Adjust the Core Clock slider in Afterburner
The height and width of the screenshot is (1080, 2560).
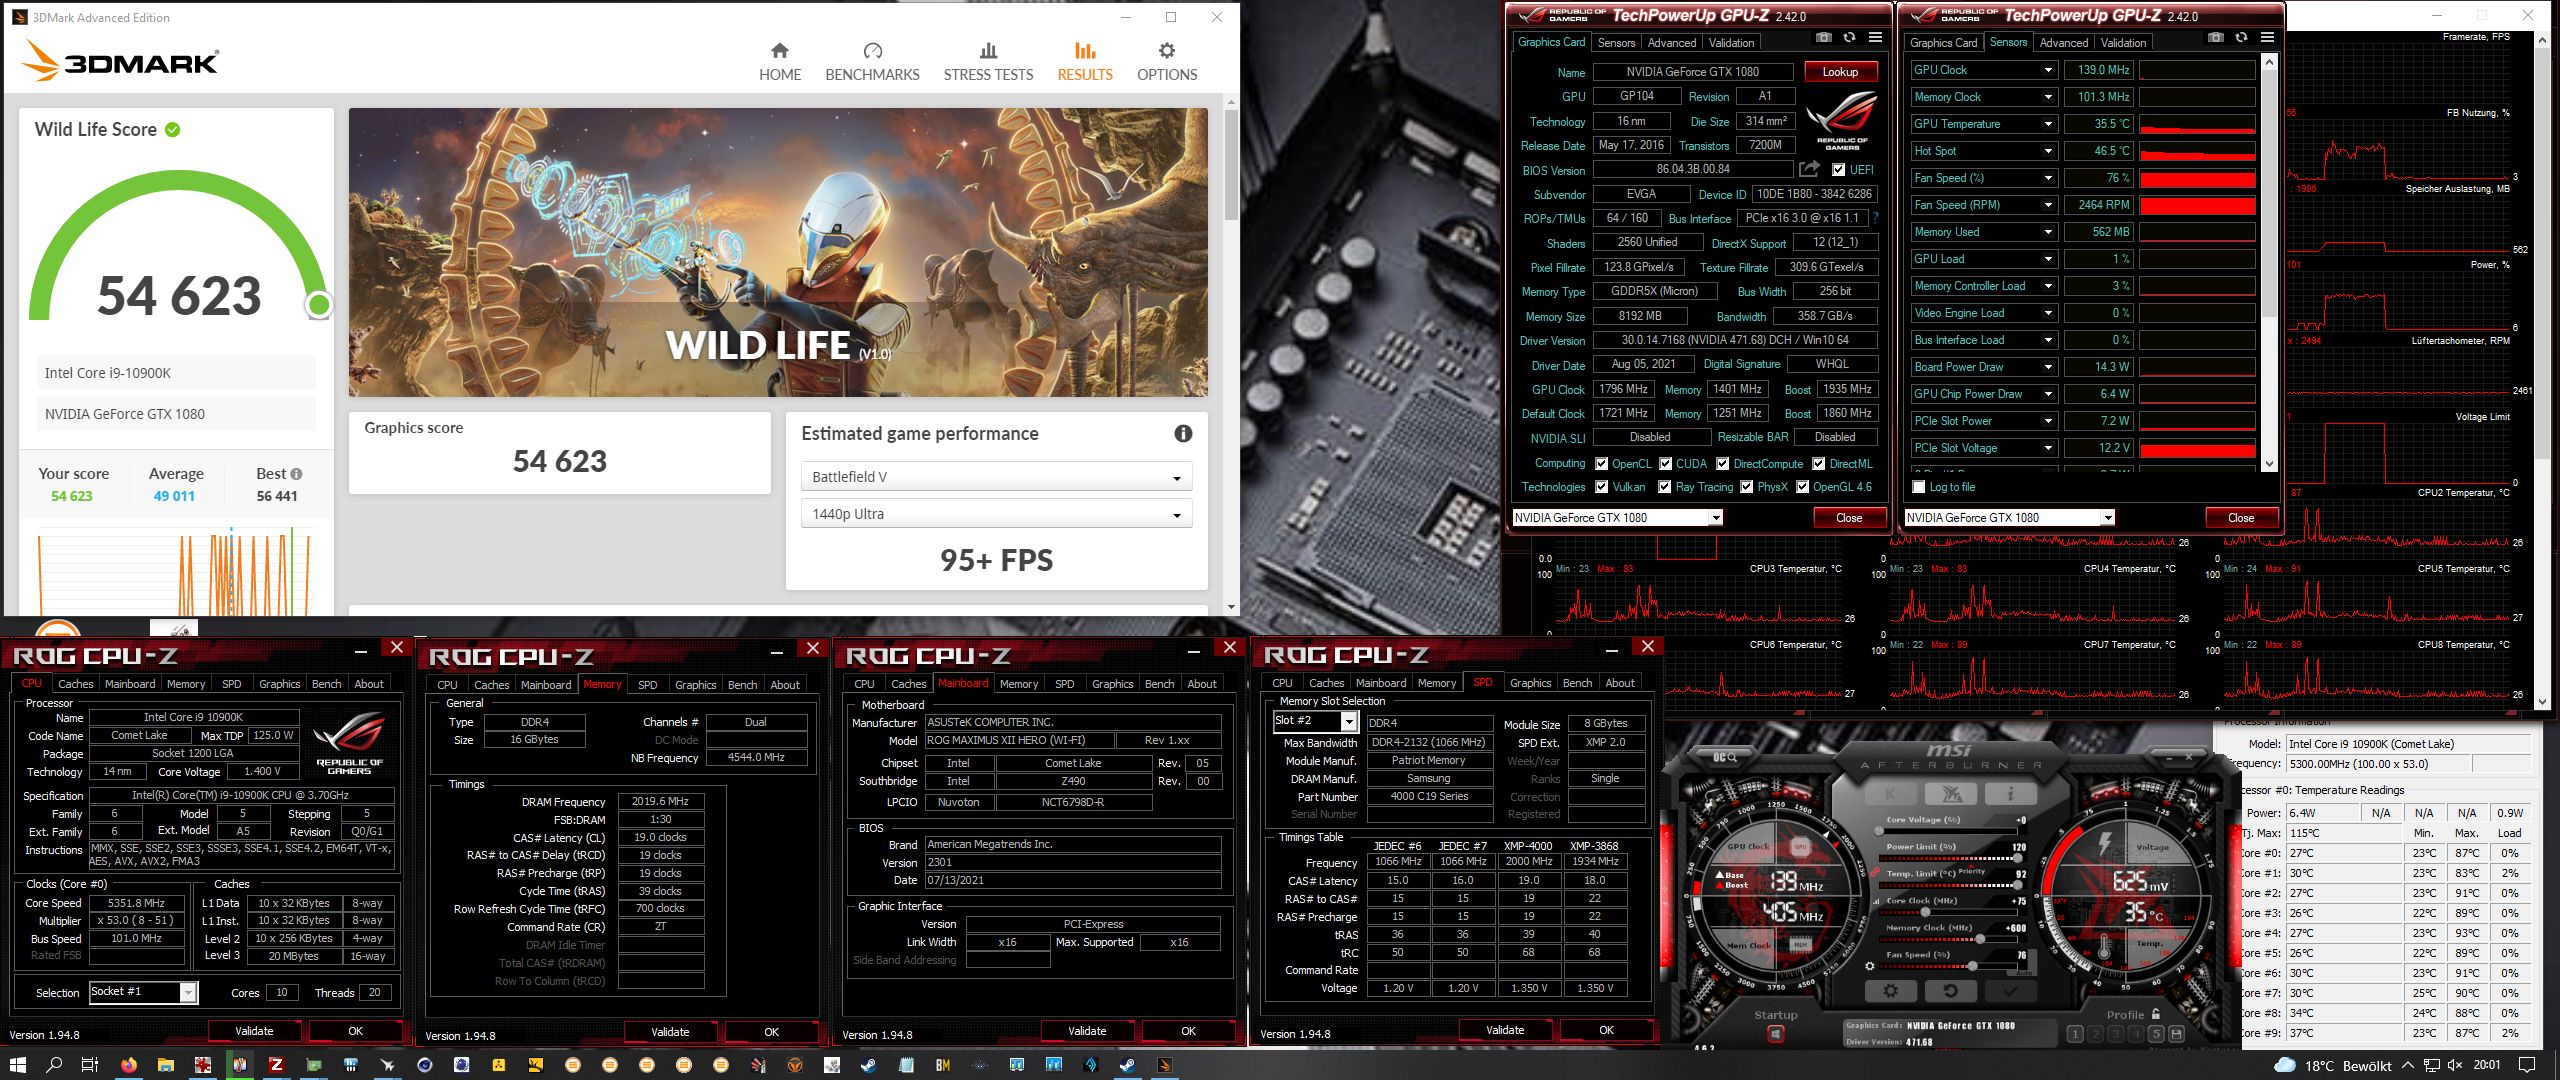[x=1948, y=912]
